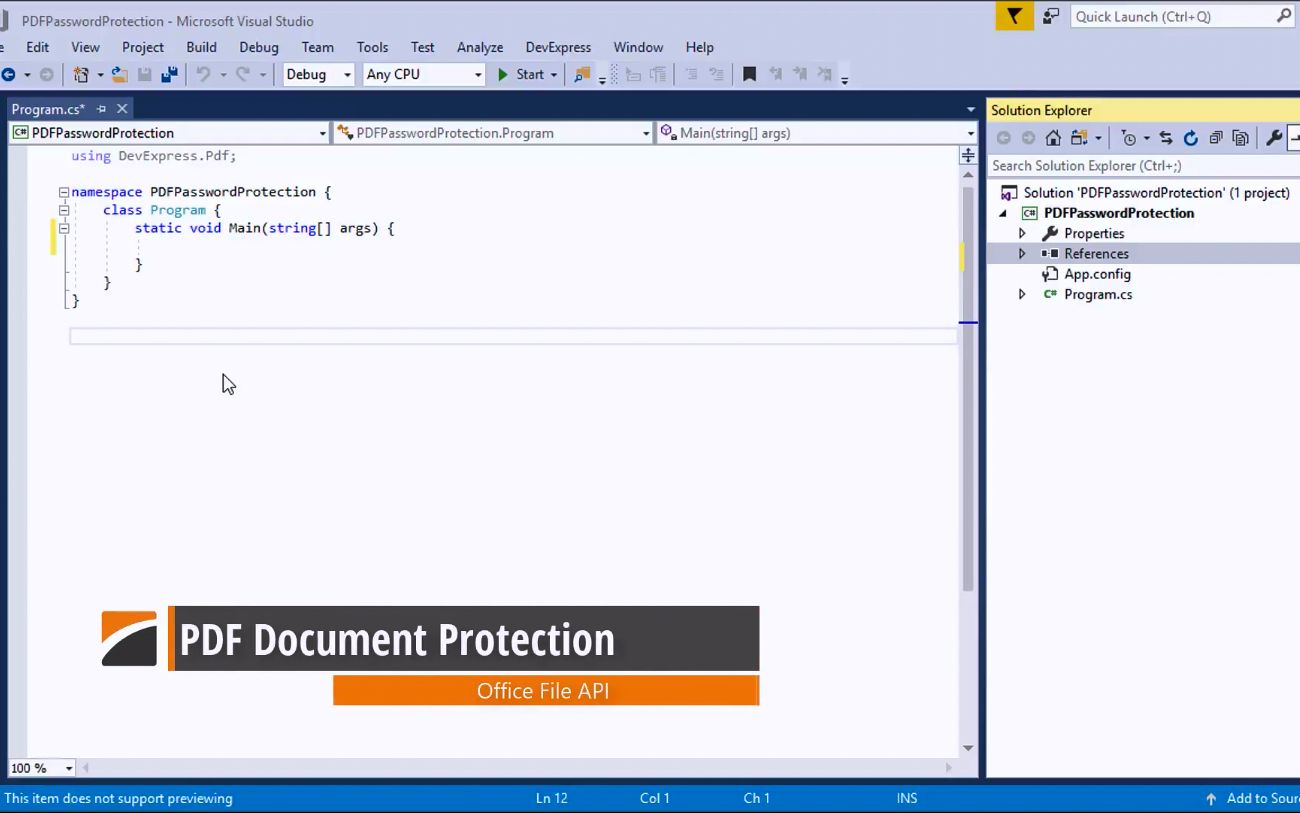Image resolution: width=1300 pixels, height=813 pixels.
Task: Select the References item in Solution Explorer
Action: pos(1096,254)
